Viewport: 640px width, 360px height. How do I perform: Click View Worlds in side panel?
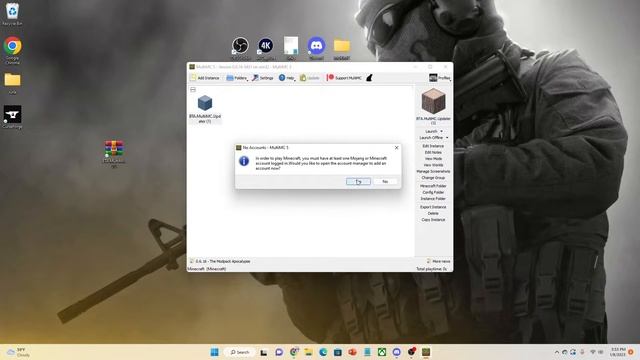(433, 165)
